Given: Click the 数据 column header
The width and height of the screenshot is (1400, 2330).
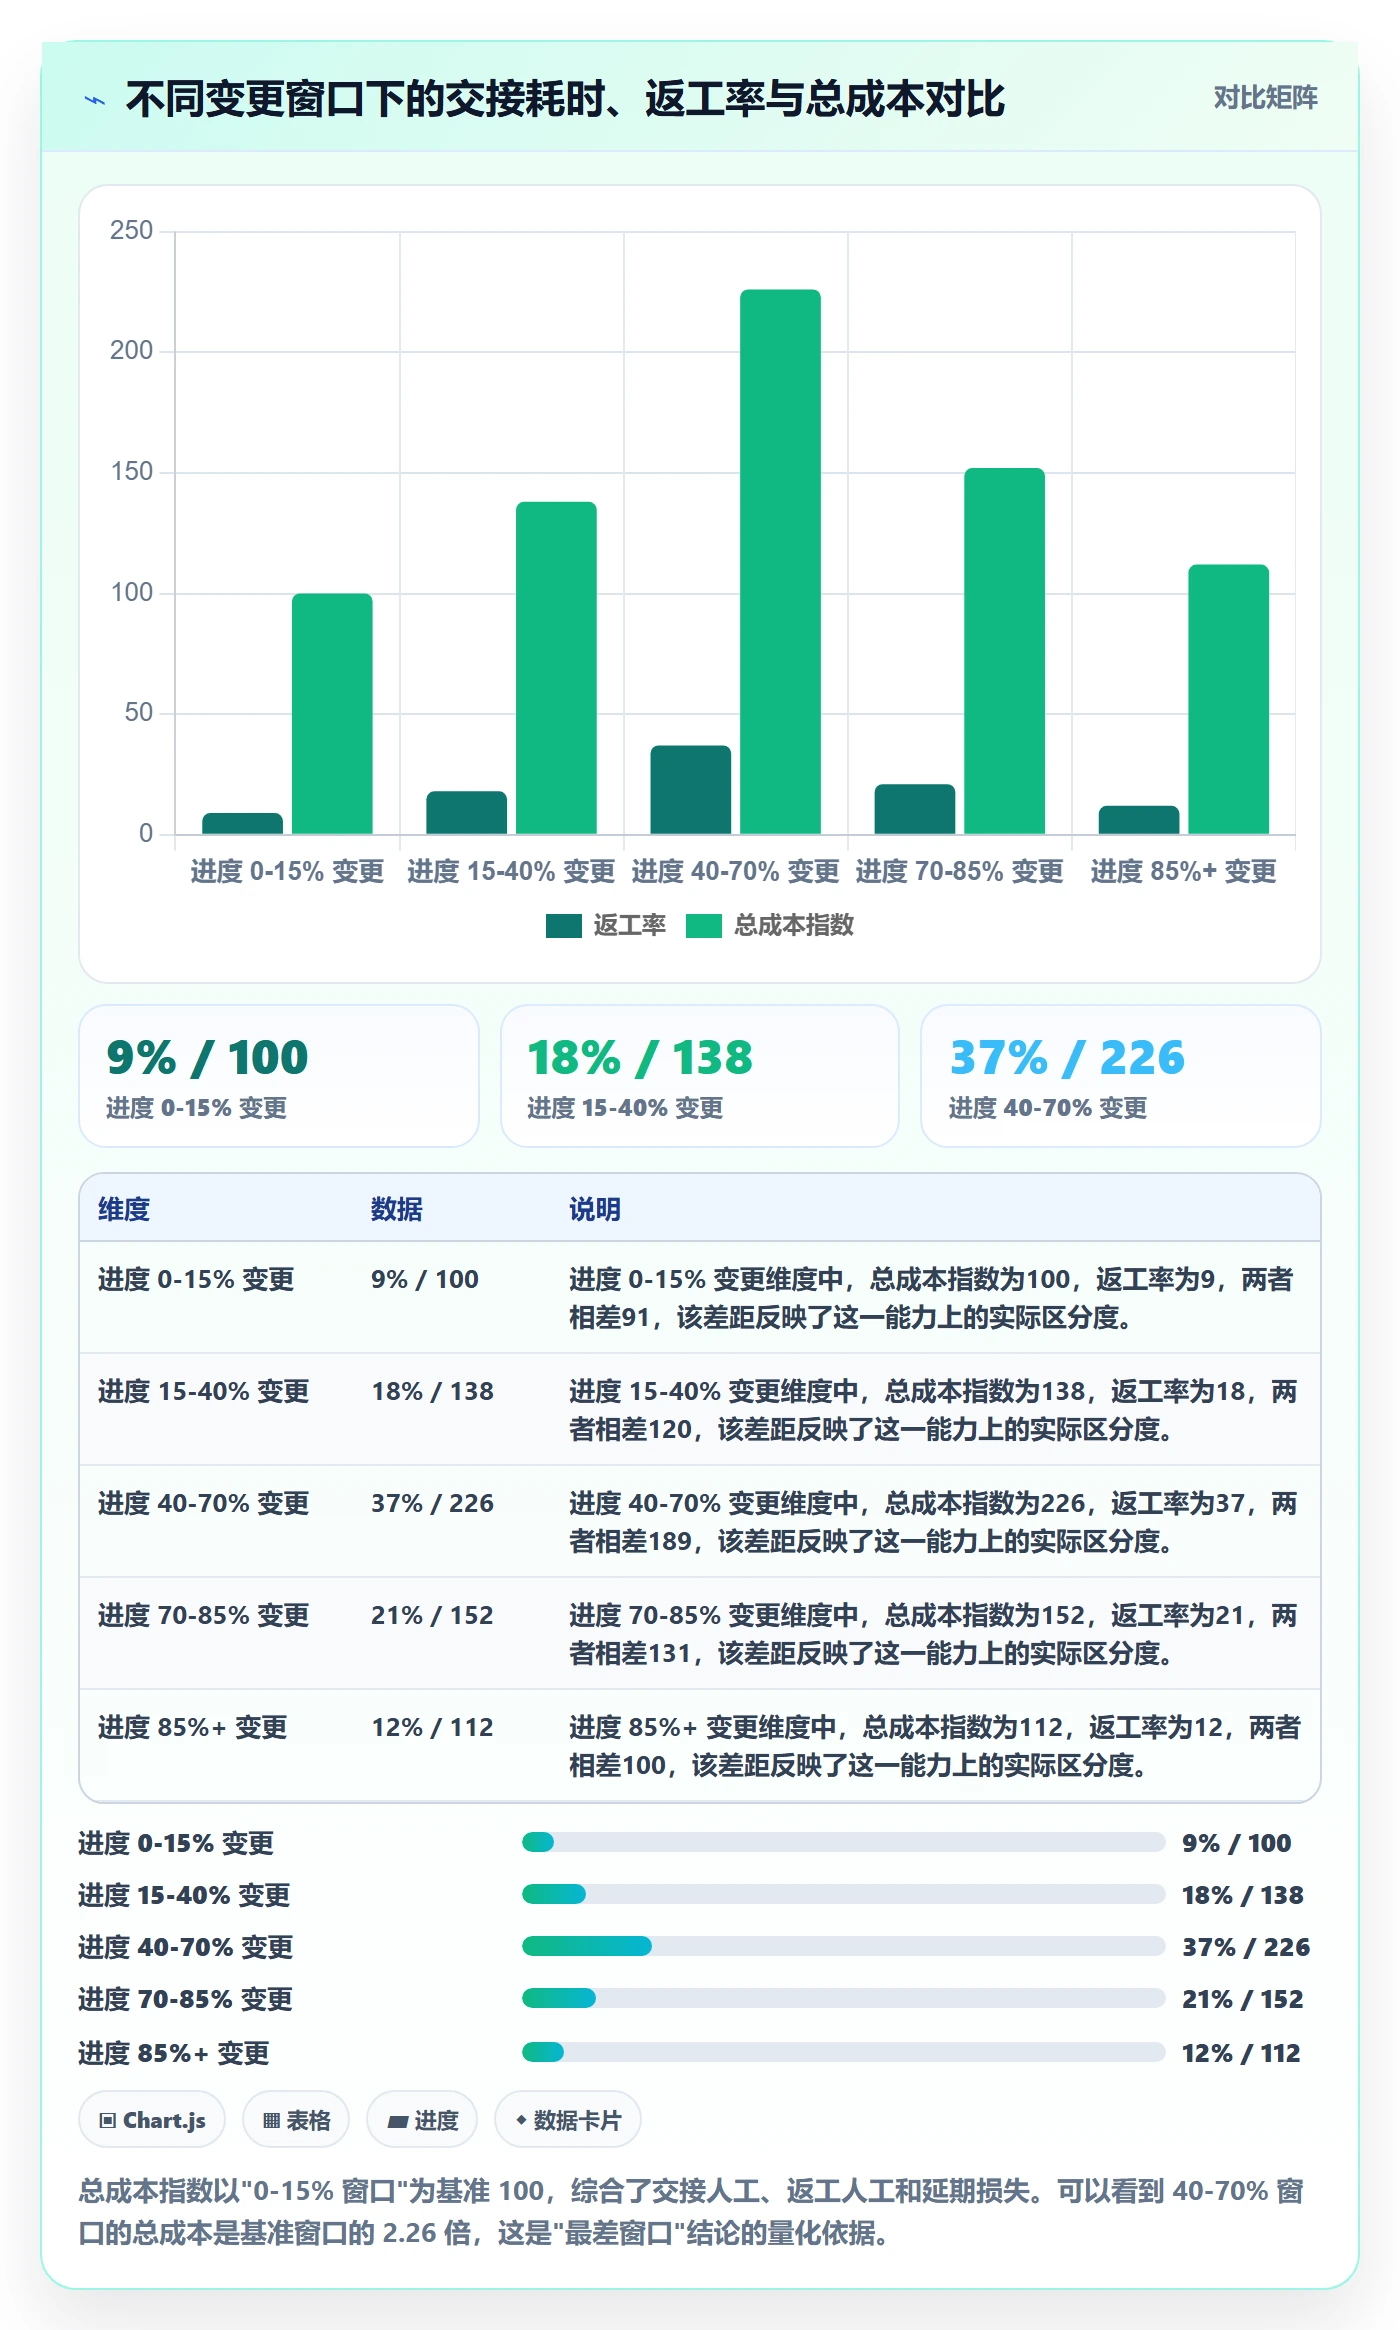Looking at the screenshot, I should (x=397, y=1209).
